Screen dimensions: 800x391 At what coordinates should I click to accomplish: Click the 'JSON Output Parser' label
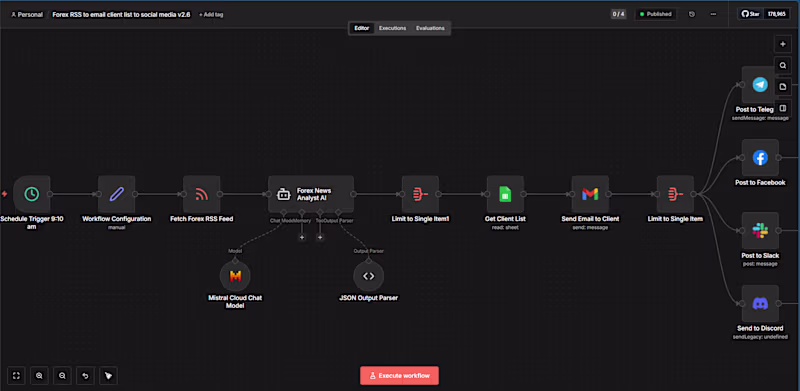click(x=368, y=298)
